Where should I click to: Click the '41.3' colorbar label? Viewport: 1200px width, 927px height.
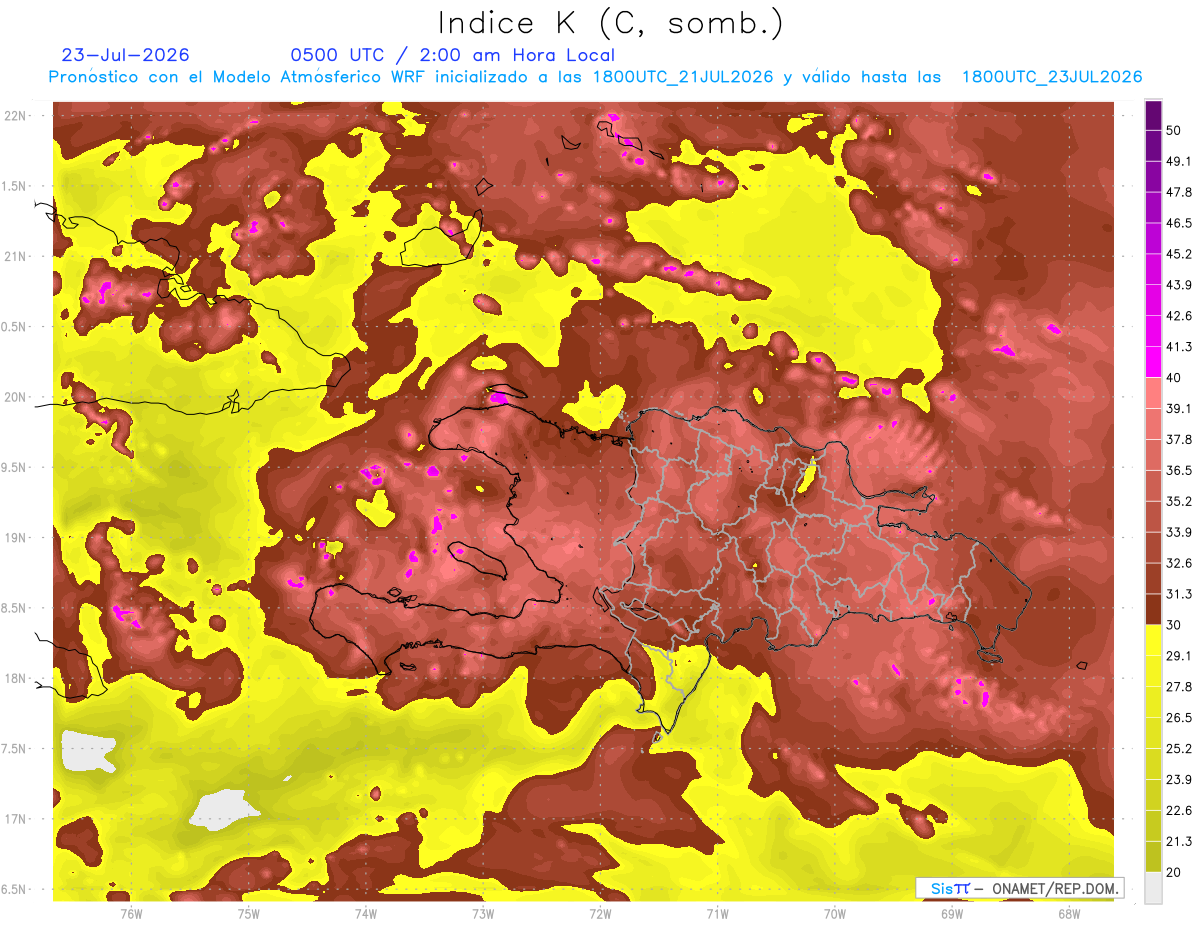point(1178,347)
